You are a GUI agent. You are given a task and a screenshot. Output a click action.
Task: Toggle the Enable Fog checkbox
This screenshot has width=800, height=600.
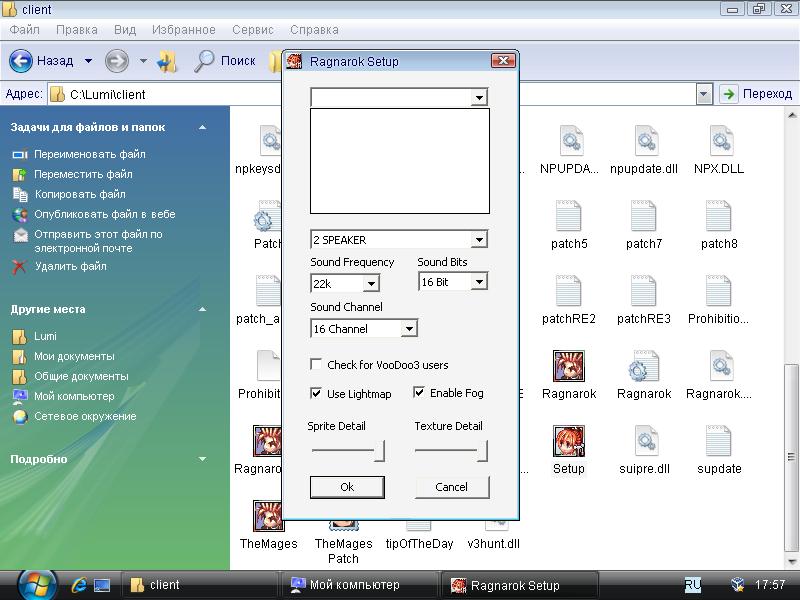[418, 392]
